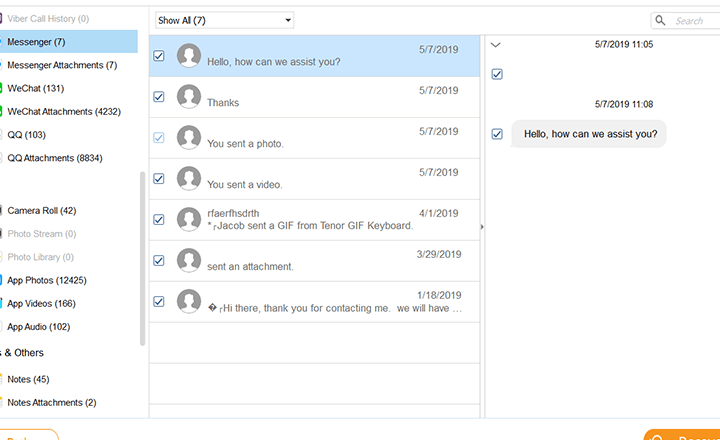Screen dimensions: 720x440
Task: Select Photo Library (0) item
Action: click(x=40, y=257)
